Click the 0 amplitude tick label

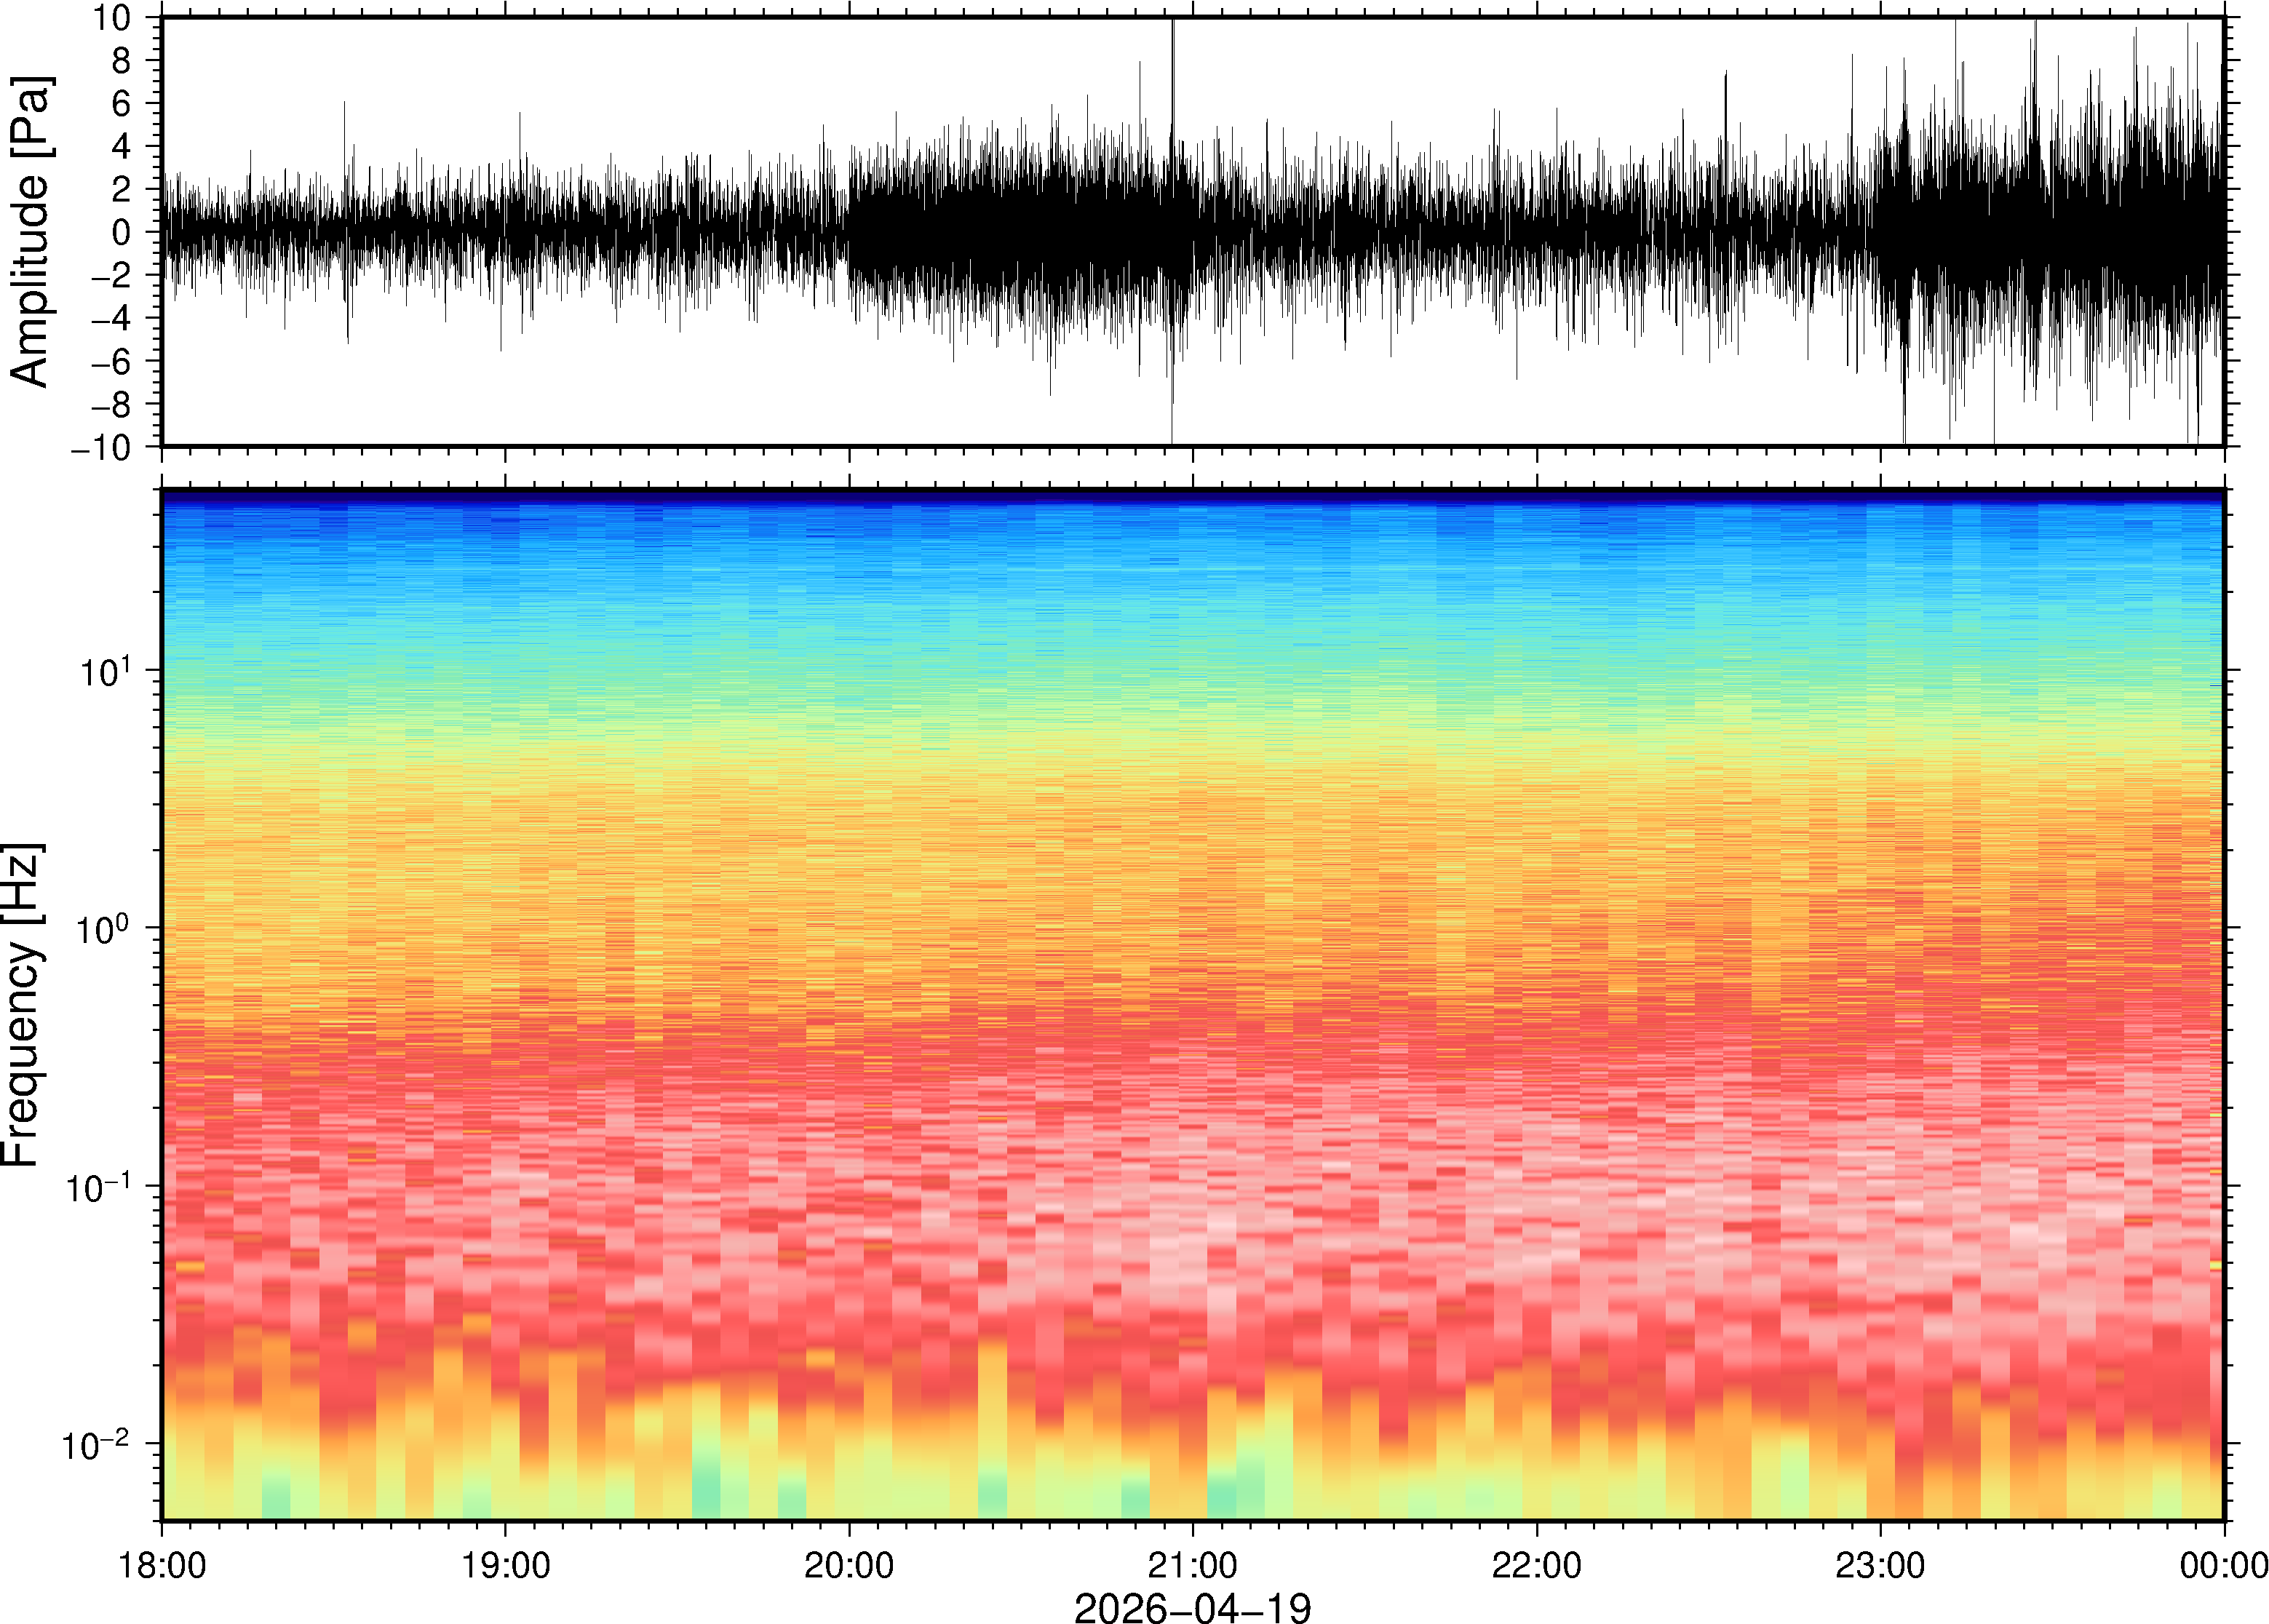point(121,232)
